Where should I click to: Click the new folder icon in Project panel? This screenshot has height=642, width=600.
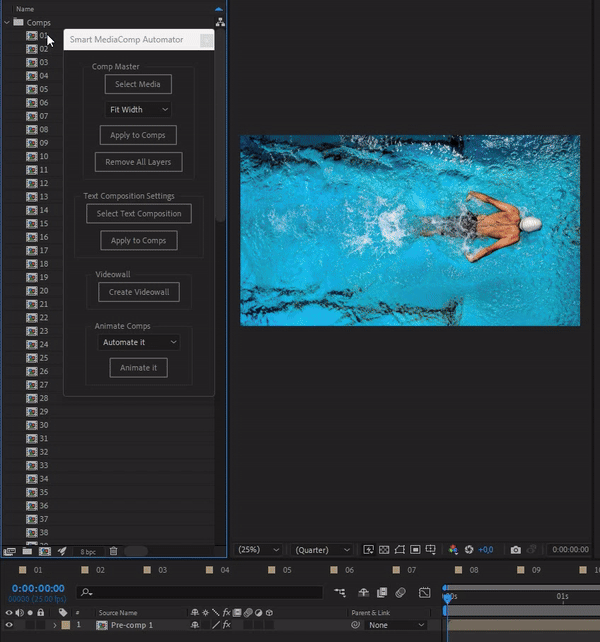27,551
